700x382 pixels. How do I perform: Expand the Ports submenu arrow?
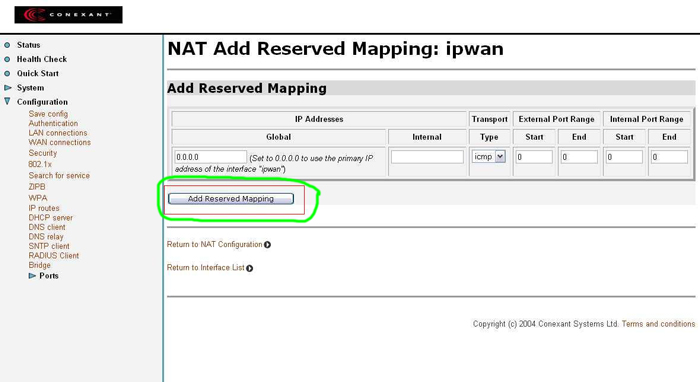coord(32,276)
